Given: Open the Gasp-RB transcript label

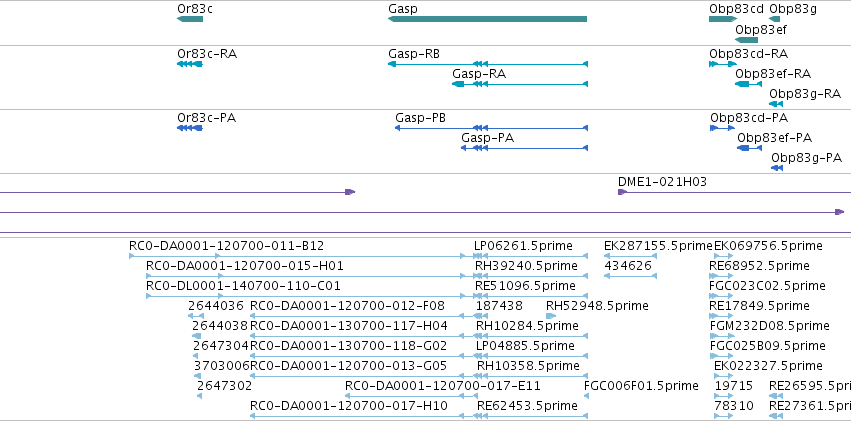Looking at the screenshot, I should 414,54.
